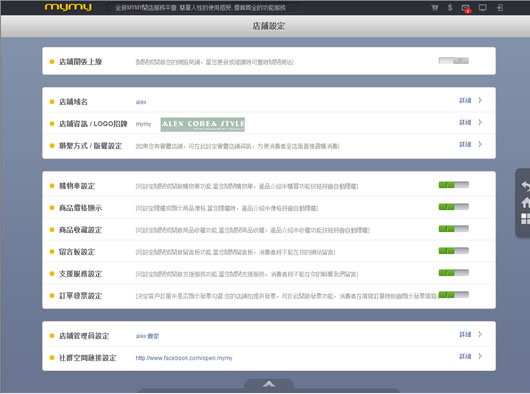Screen dimensions: 530x394
Task: Select the 訂單發票設定 row label
Action: point(80,296)
